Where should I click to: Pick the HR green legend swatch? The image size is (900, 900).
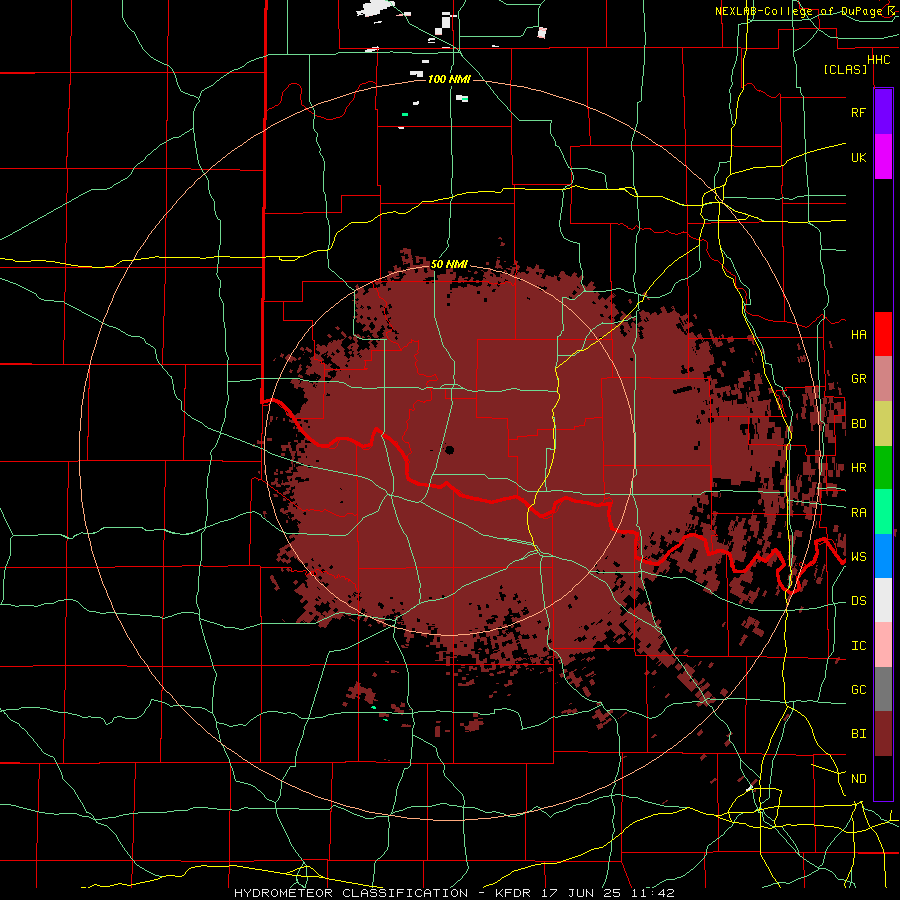tap(883, 468)
